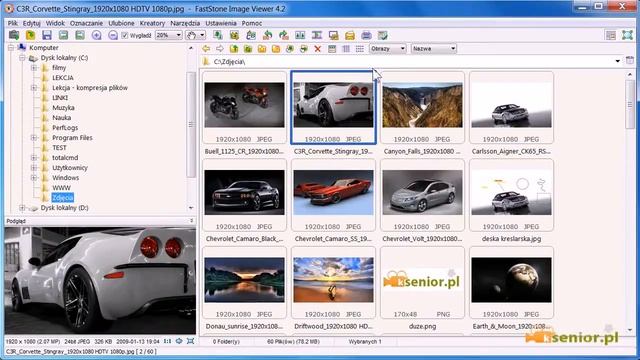Go forward with the right arrow icon

pos(220,49)
